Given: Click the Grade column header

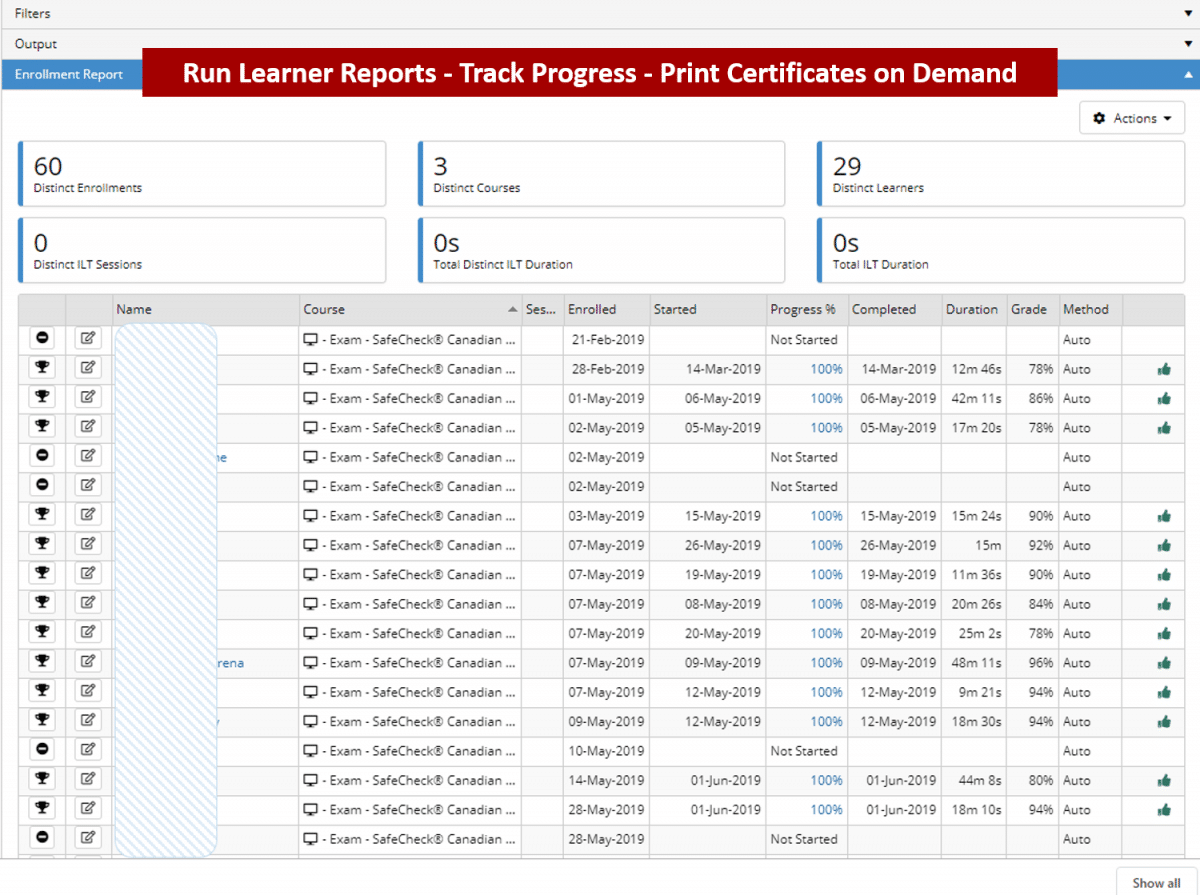Looking at the screenshot, I should tap(1028, 310).
